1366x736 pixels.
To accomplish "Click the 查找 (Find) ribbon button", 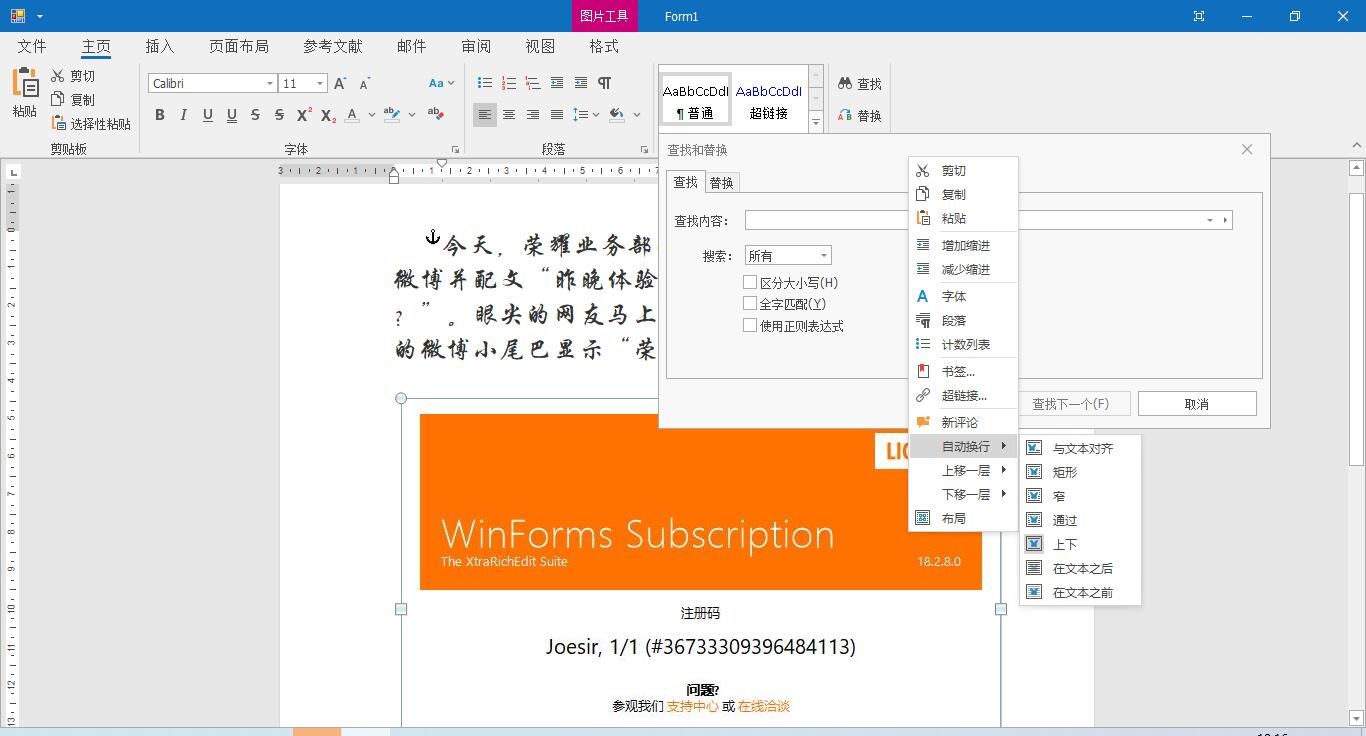I will [860, 84].
